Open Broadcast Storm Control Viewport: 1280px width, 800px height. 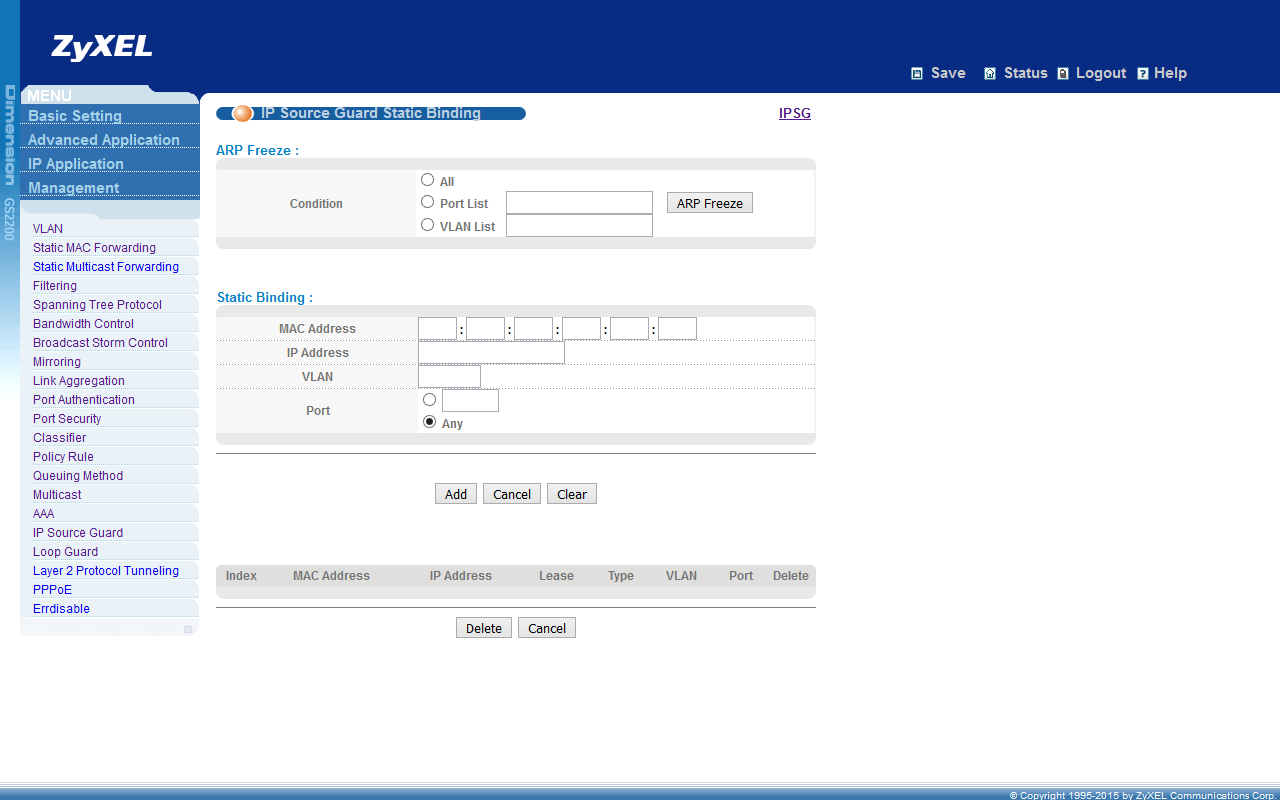click(x=100, y=343)
